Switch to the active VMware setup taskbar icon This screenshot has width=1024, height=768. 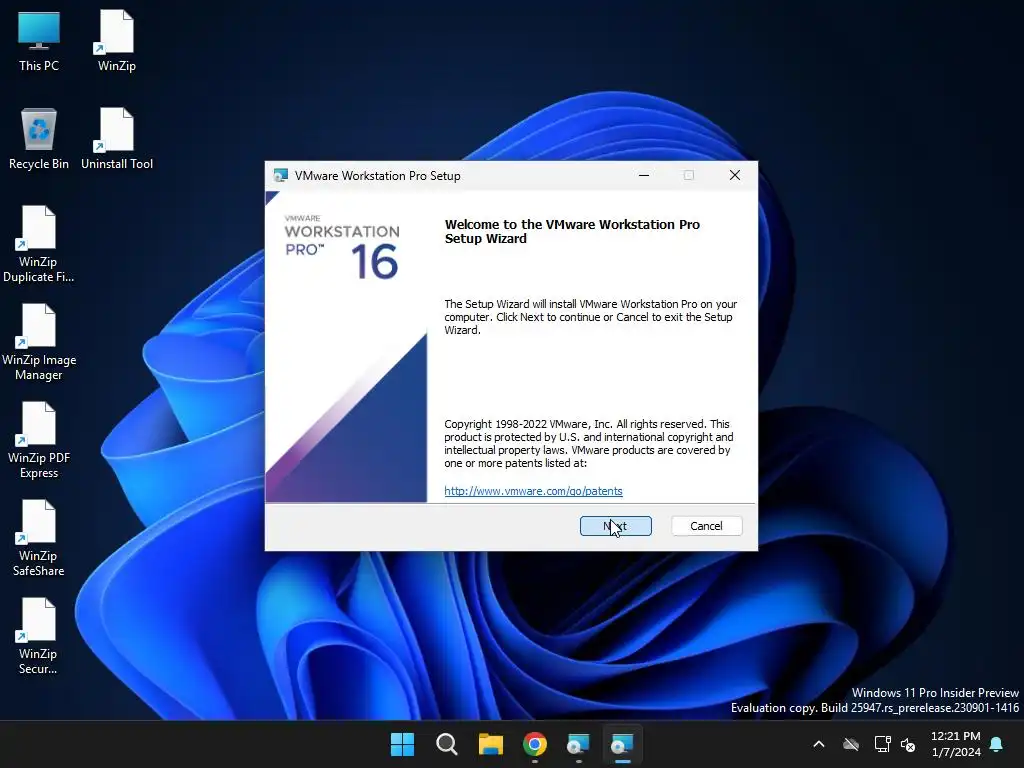pyautogui.click(x=622, y=744)
